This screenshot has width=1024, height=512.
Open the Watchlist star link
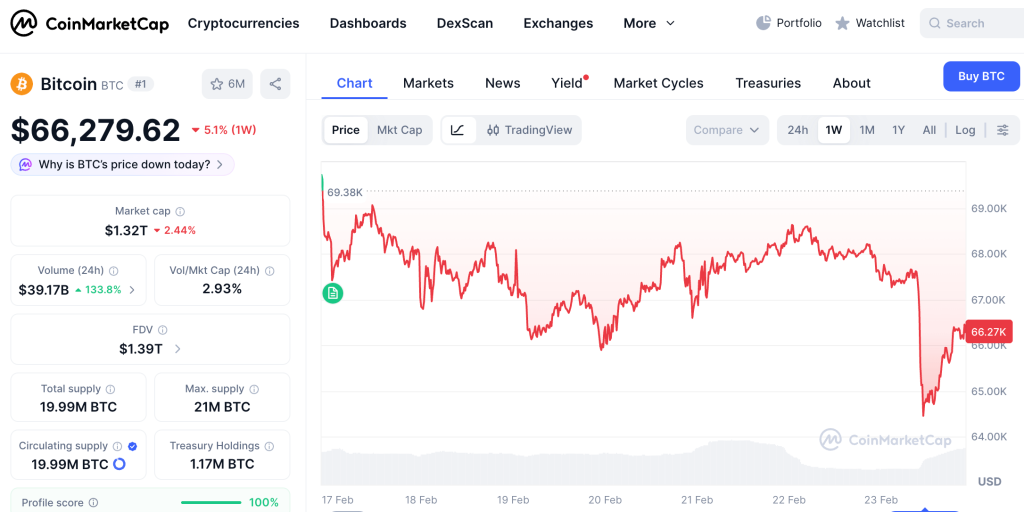(870, 24)
